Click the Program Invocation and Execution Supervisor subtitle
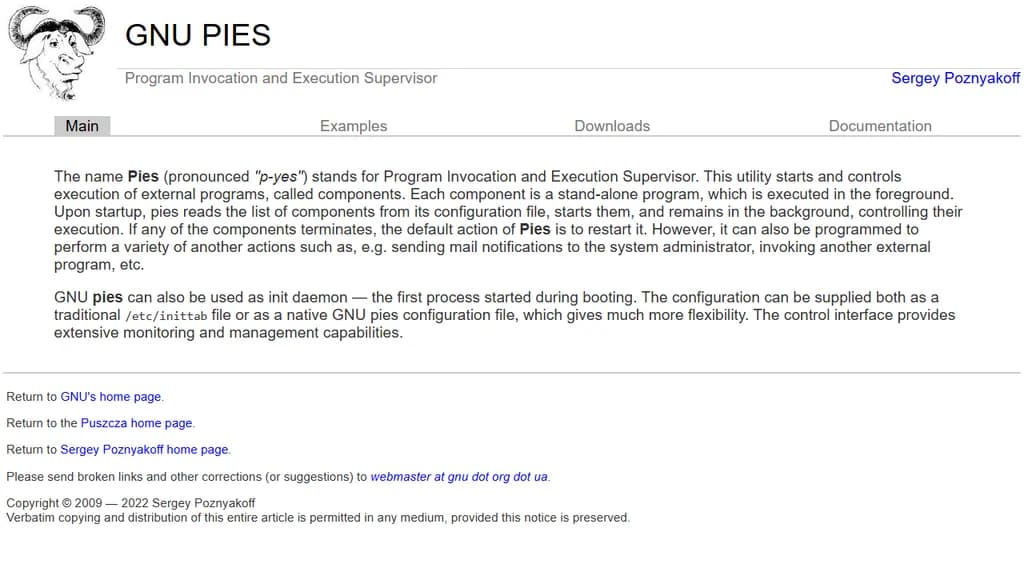The height and width of the screenshot is (576, 1024). pyautogui.click(x=281, y=78)
